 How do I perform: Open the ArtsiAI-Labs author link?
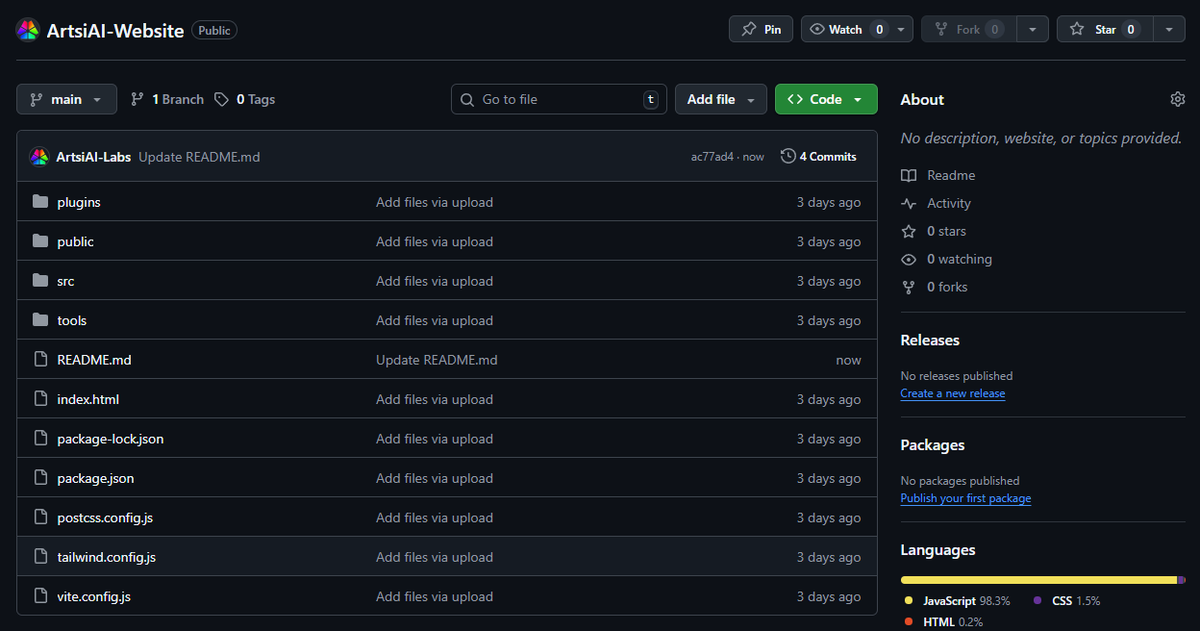pos(93,157)
